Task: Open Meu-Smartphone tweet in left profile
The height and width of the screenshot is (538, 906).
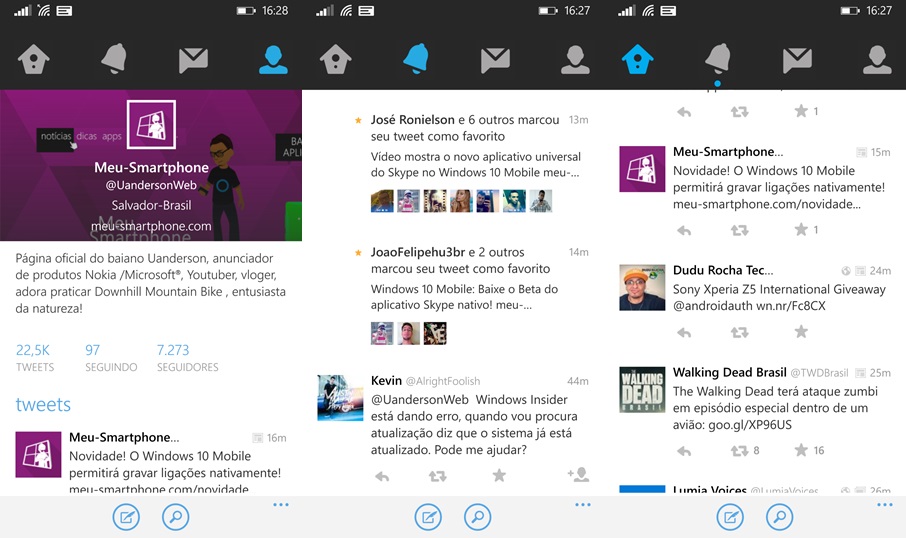Action: [151, 462]
